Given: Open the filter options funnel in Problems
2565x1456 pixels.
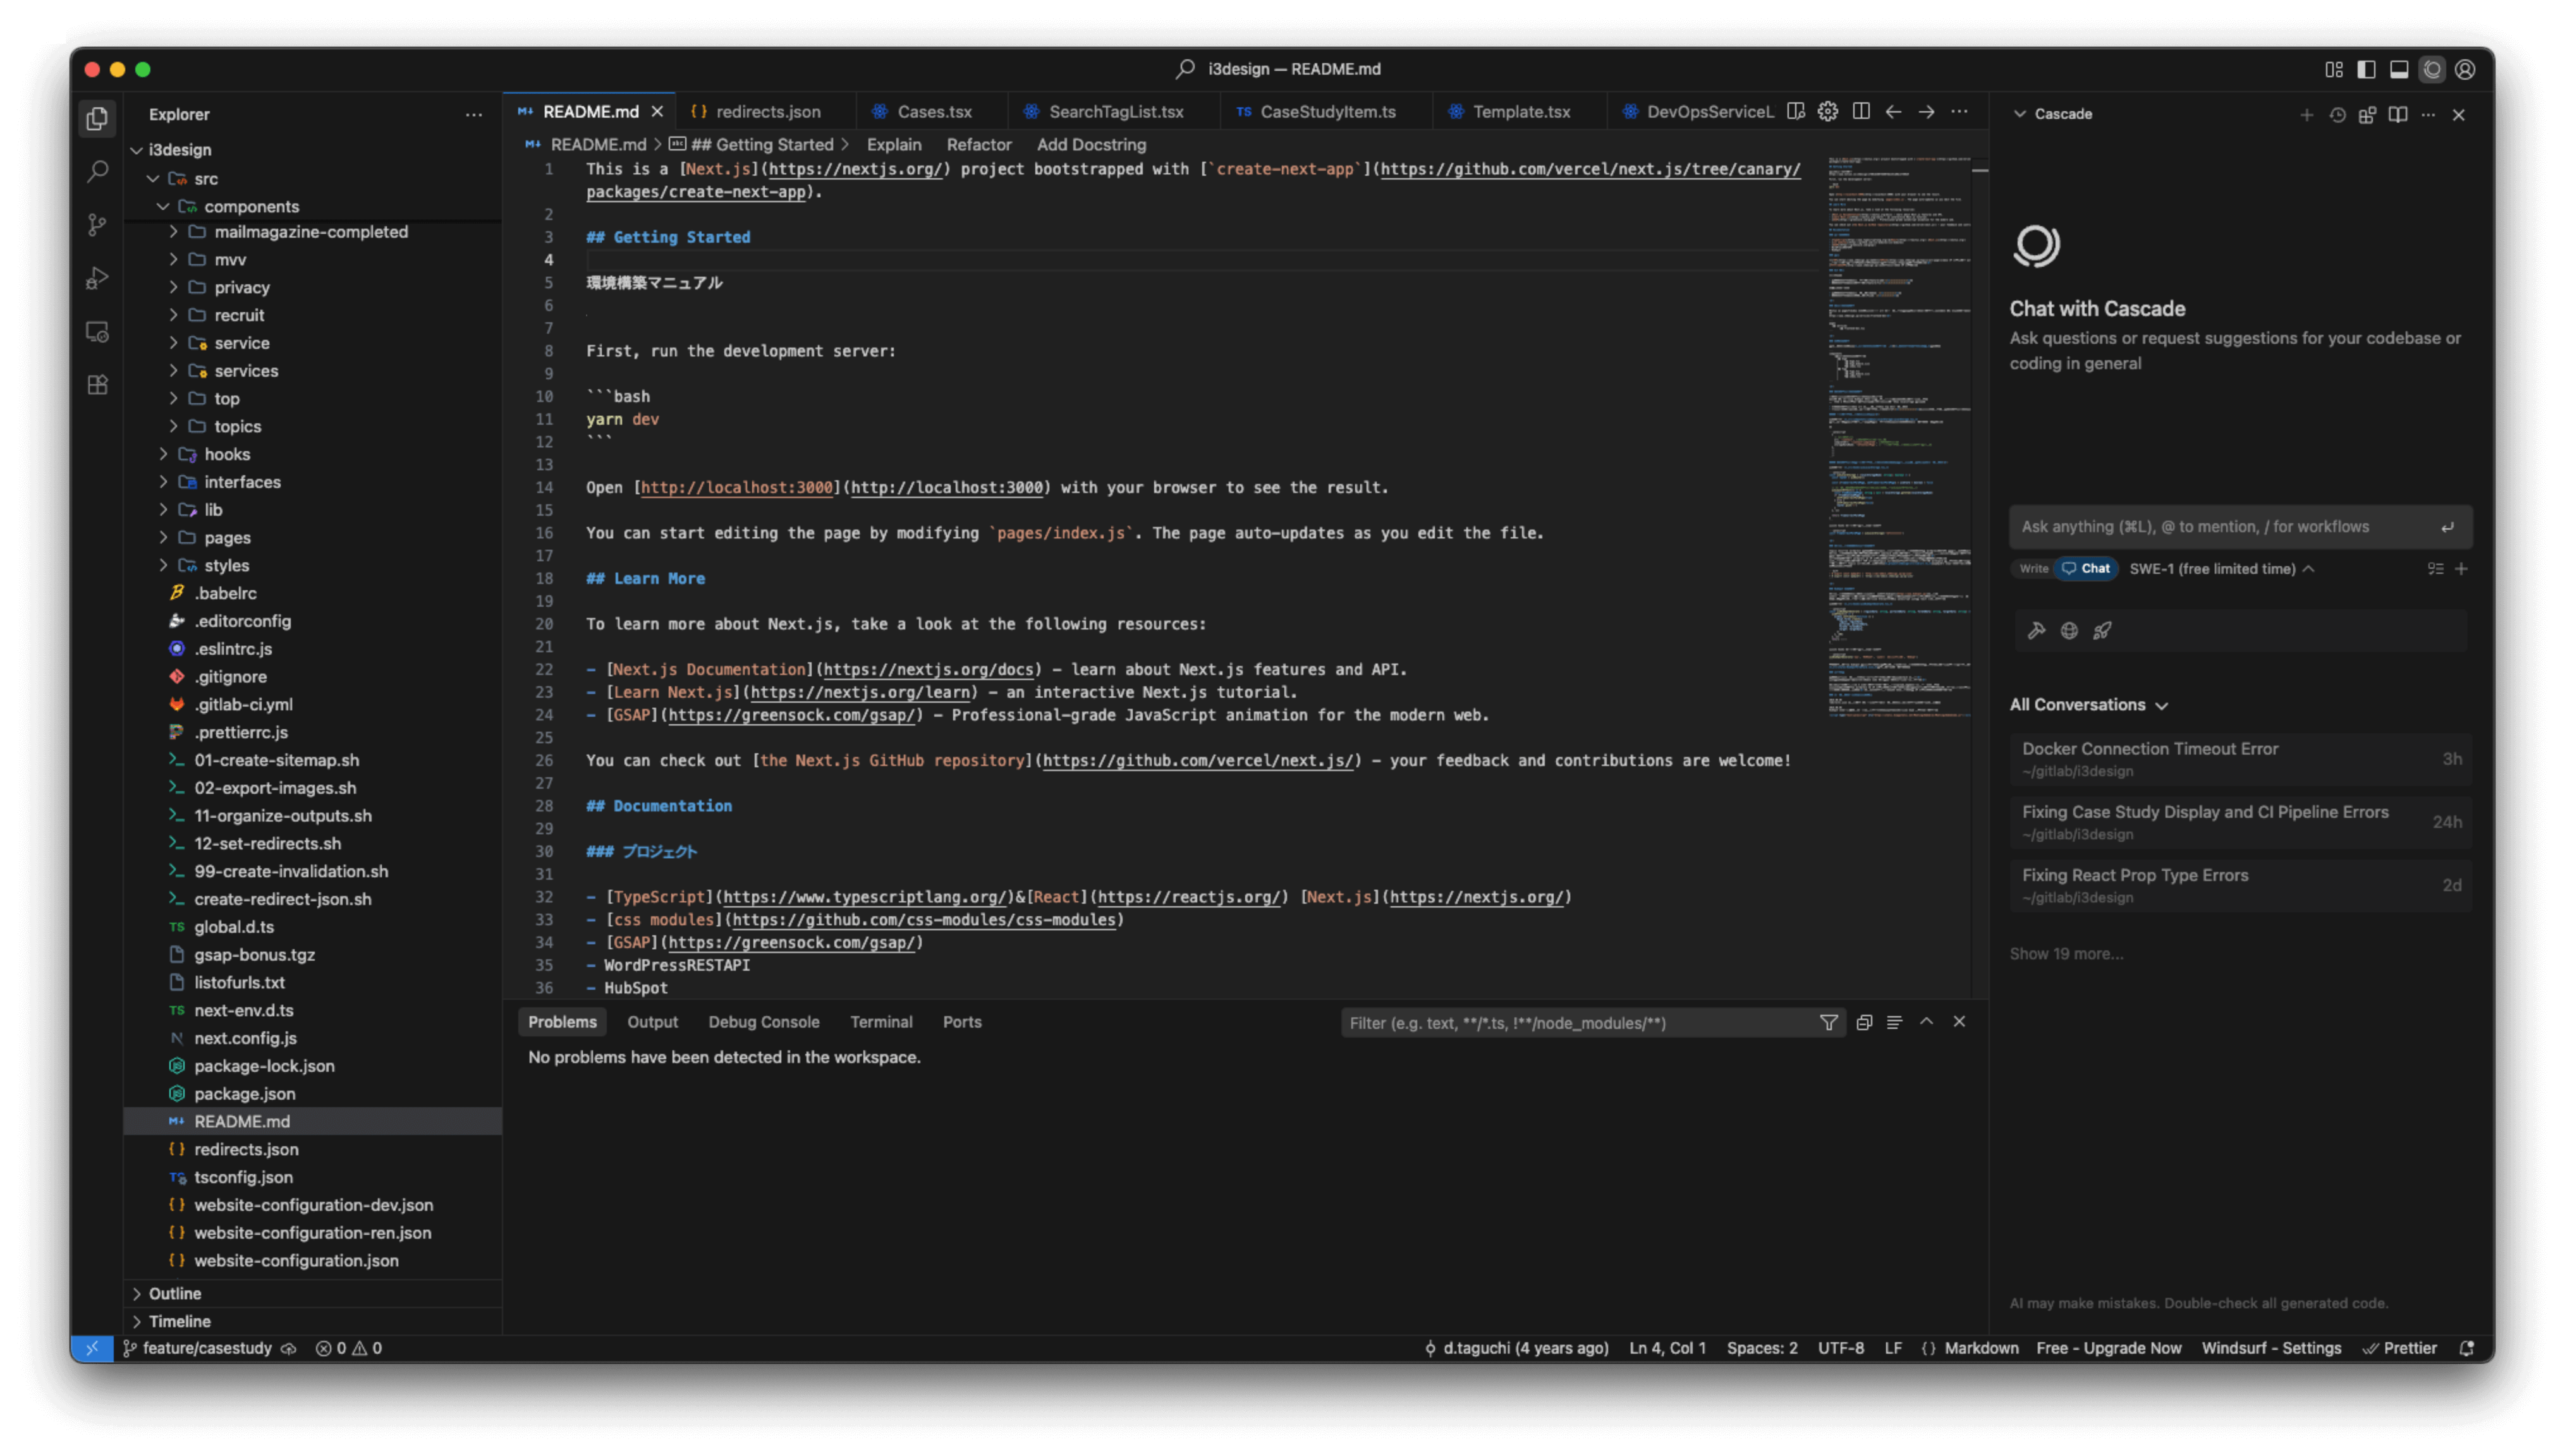Looking at the screenshot, I should (x=1828, y=1022).
